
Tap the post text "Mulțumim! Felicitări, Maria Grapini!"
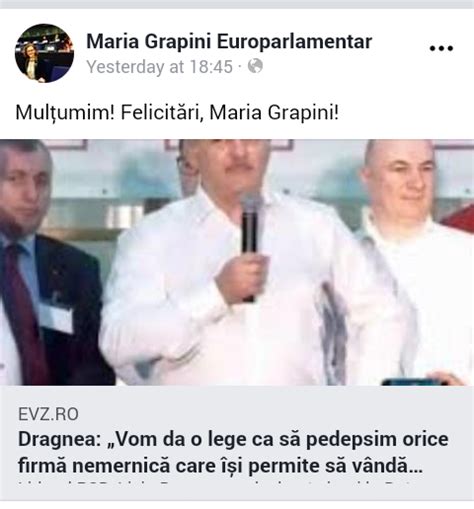click(x=177, y=112)
